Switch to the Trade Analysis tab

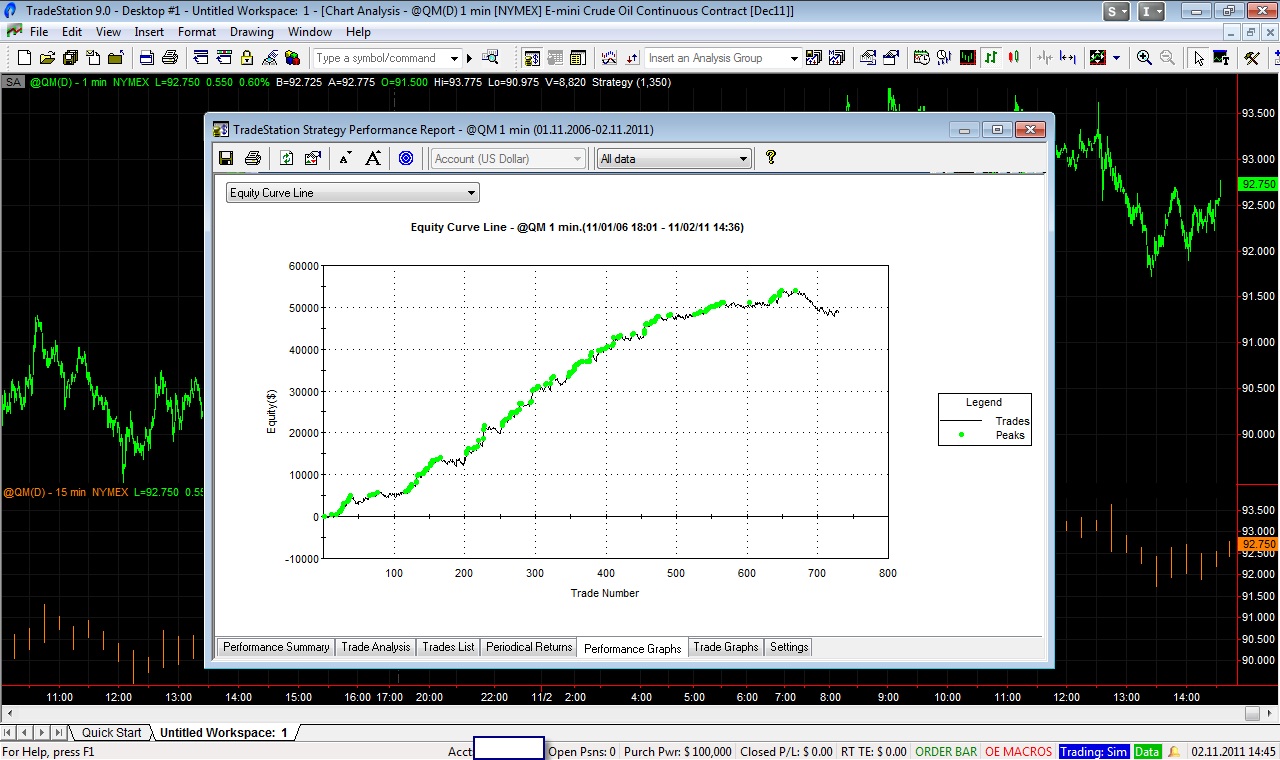point(376,647)
